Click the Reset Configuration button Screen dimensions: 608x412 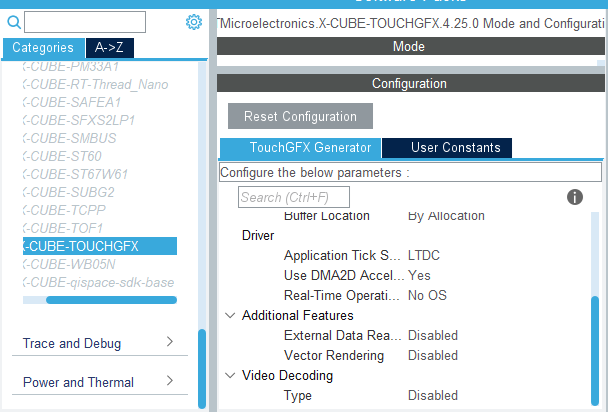coord(300,116)
